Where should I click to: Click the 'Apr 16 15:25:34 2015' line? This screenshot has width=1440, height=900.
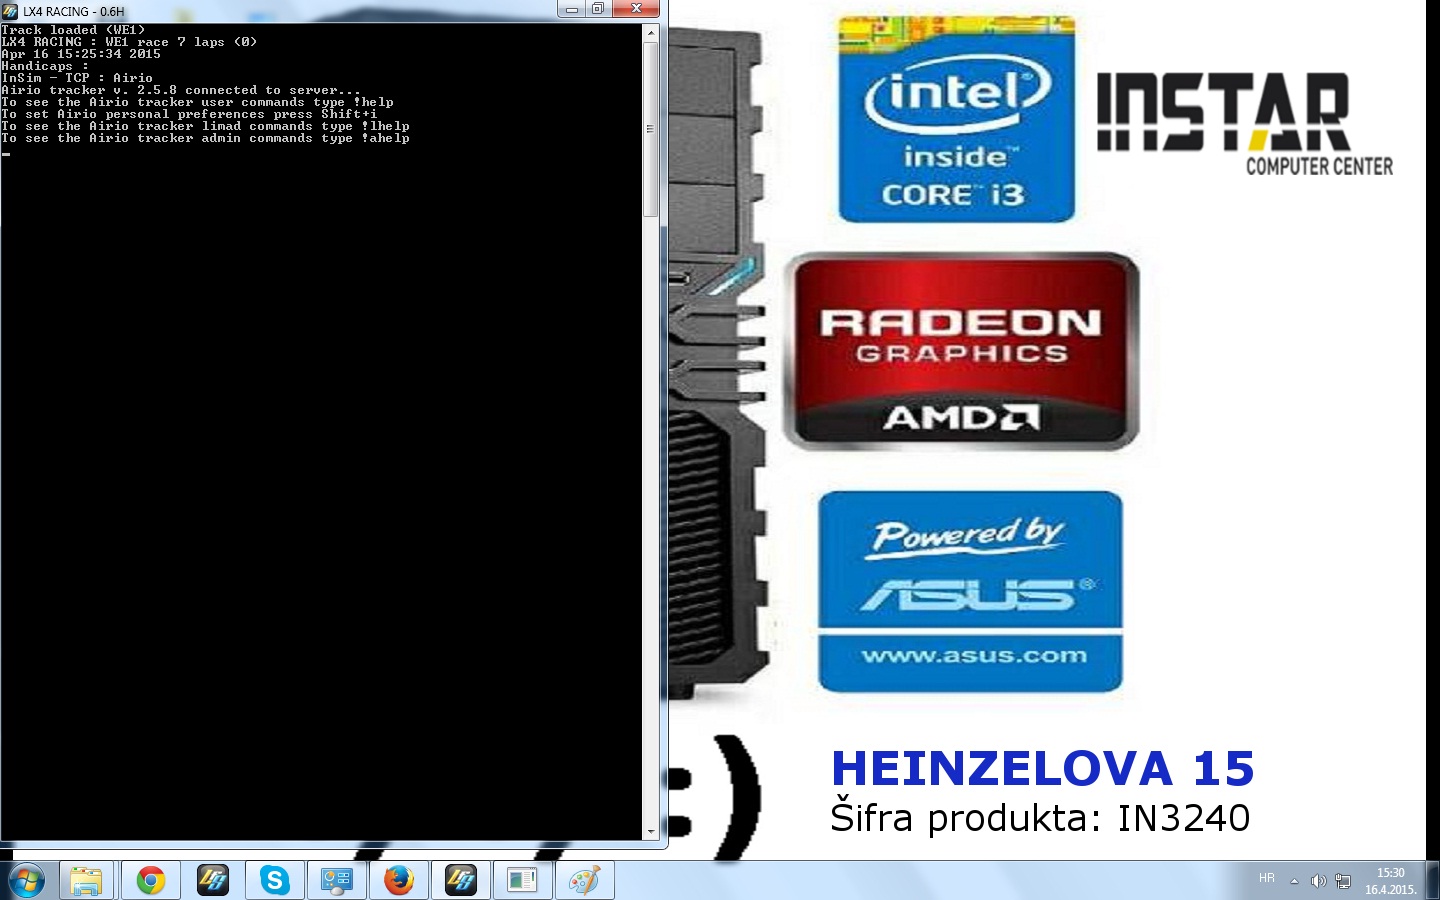[81, 54]
